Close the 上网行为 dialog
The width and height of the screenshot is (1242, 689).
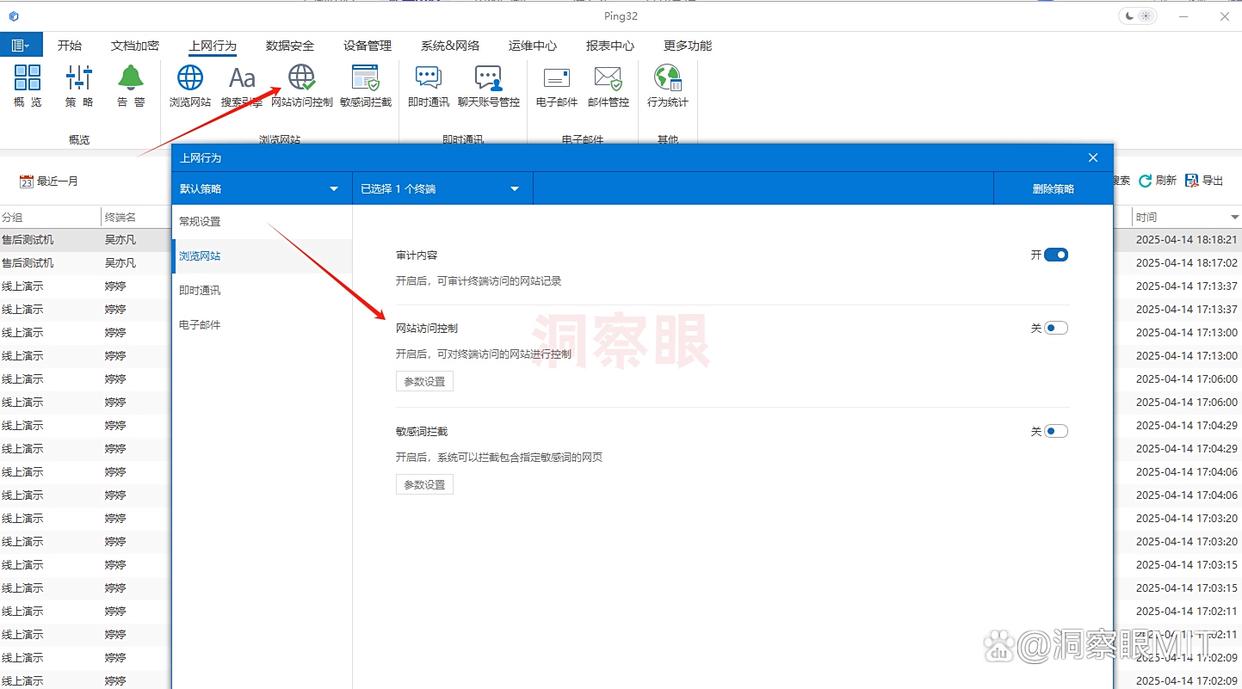[x=1093, y=158]
